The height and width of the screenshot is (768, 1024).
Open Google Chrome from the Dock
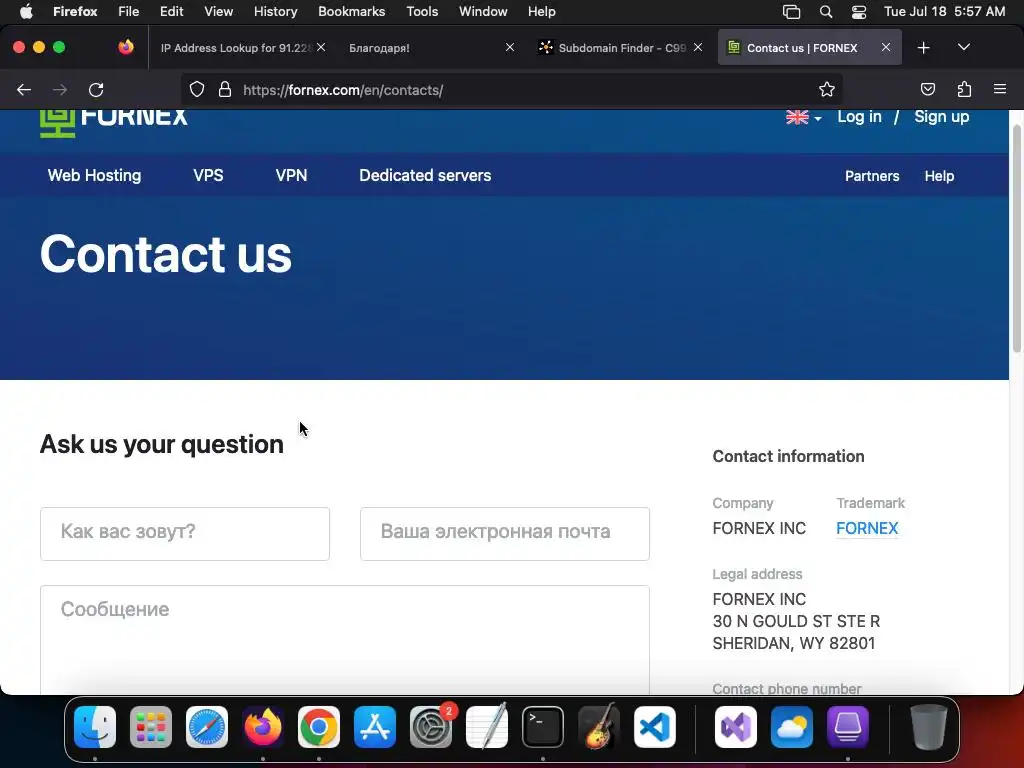click(x=319, y=727)
